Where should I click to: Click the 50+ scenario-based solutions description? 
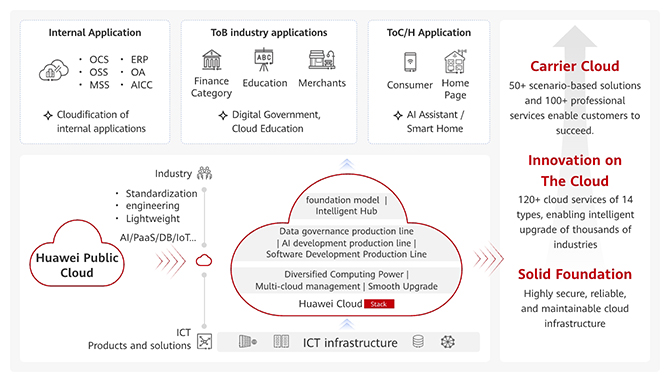pos(575,108)
